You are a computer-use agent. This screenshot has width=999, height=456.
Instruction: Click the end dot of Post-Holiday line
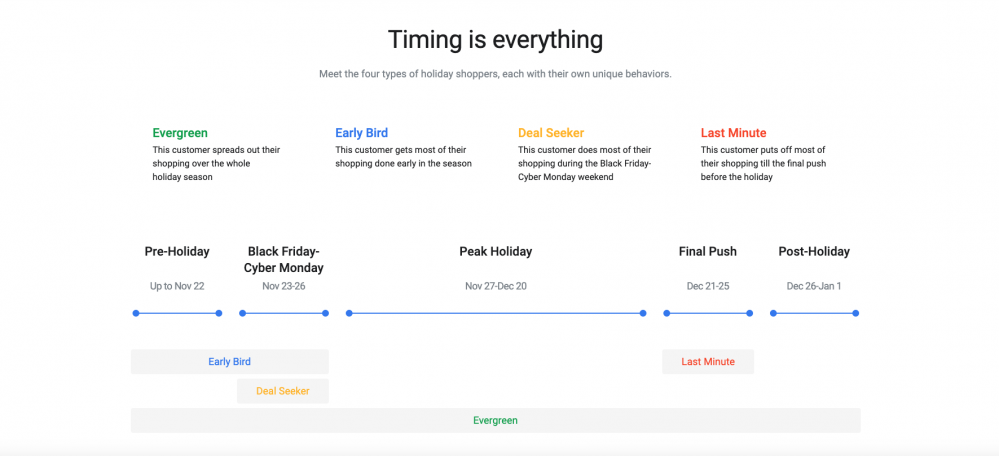point(856,313)
